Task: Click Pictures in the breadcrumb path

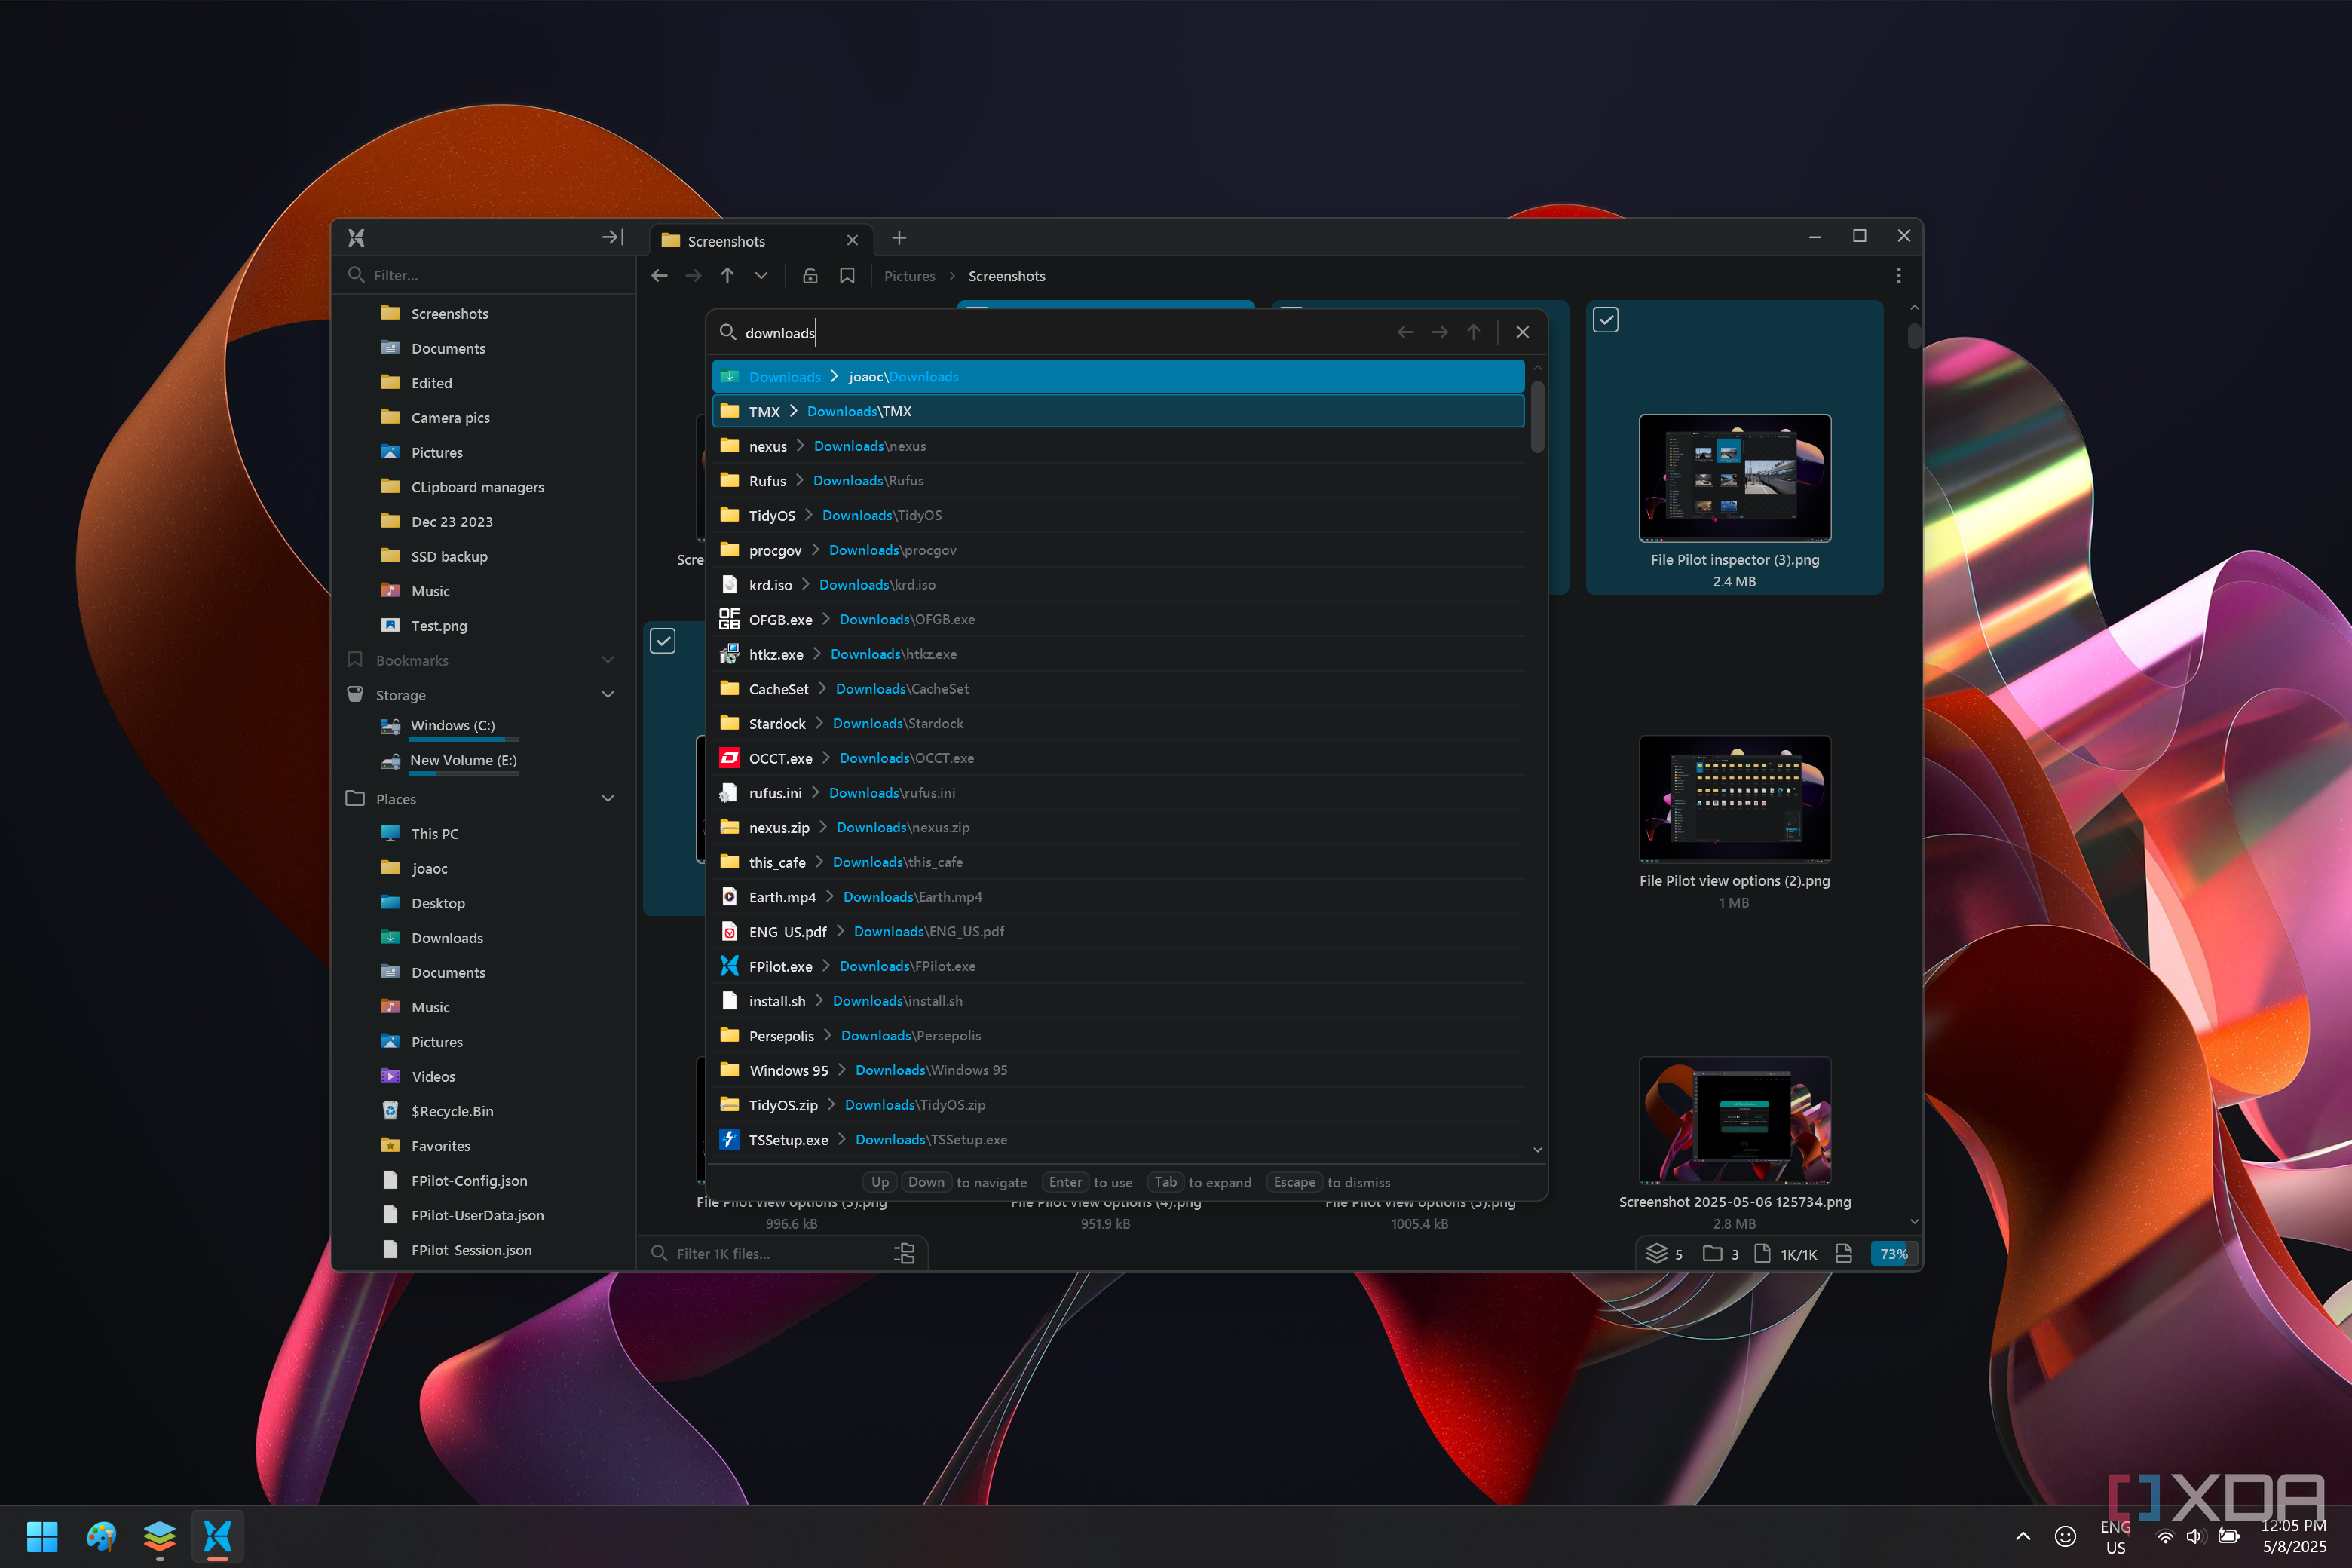Action: pos(909,276)
